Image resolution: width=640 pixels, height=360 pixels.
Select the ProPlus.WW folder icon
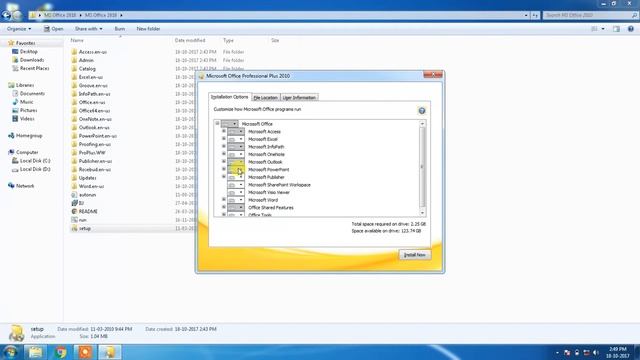(x=74, y=153)
